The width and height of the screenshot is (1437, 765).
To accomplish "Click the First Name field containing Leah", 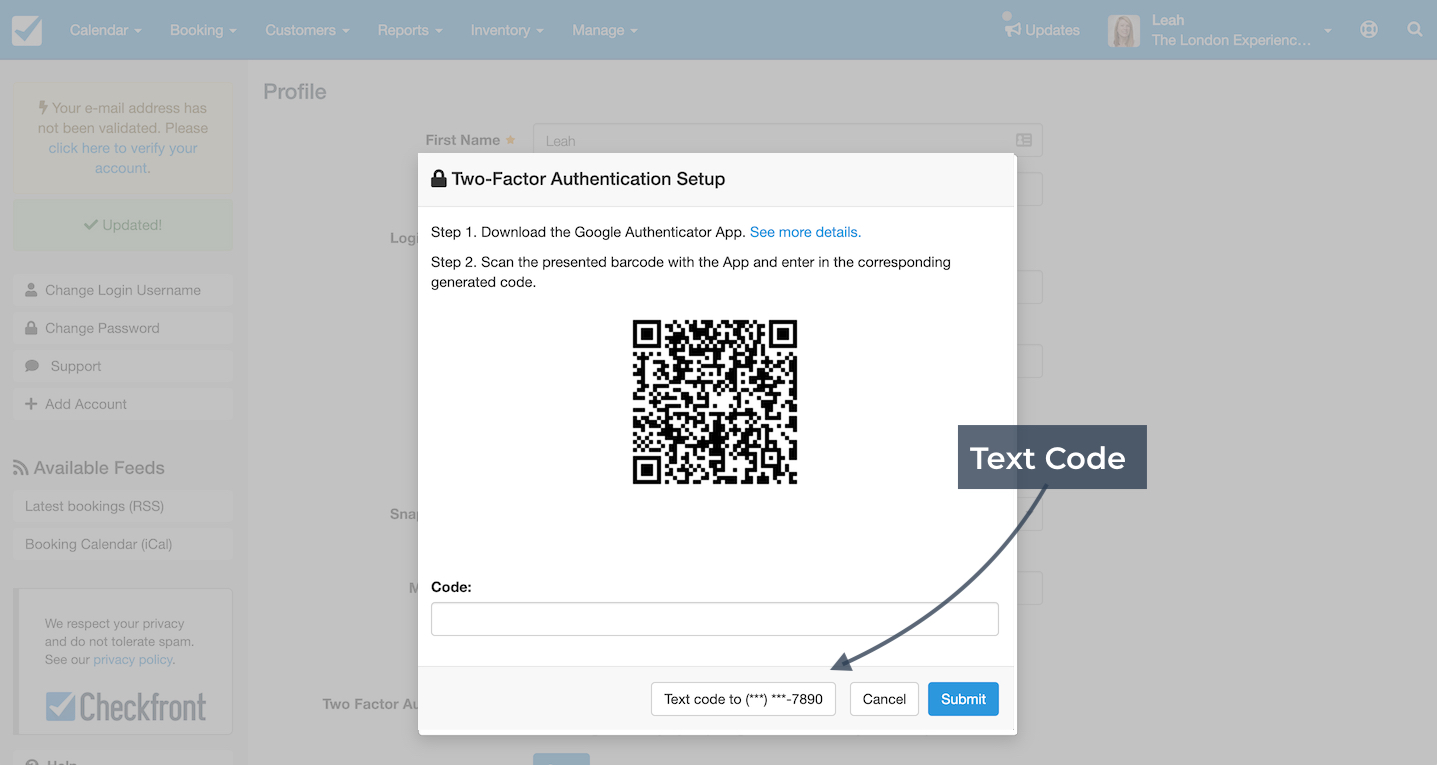I will (788, 141).
